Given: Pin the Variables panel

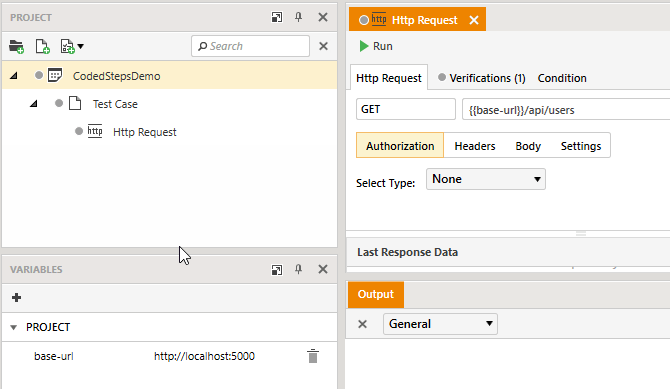Looking at the screenshot, I should 298,269.
